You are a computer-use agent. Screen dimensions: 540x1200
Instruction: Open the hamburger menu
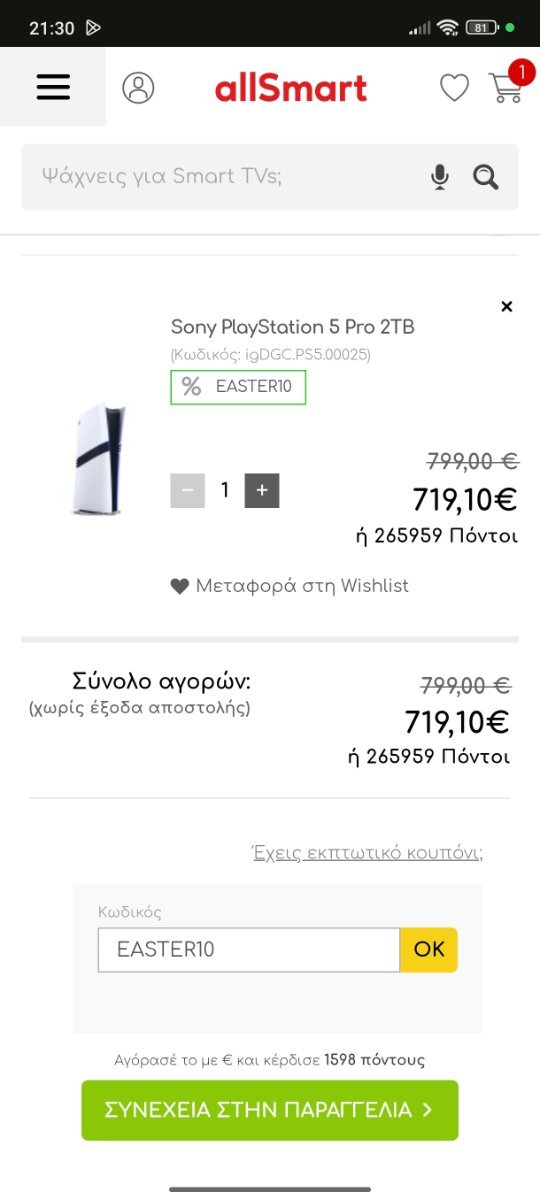click(53, 87)
